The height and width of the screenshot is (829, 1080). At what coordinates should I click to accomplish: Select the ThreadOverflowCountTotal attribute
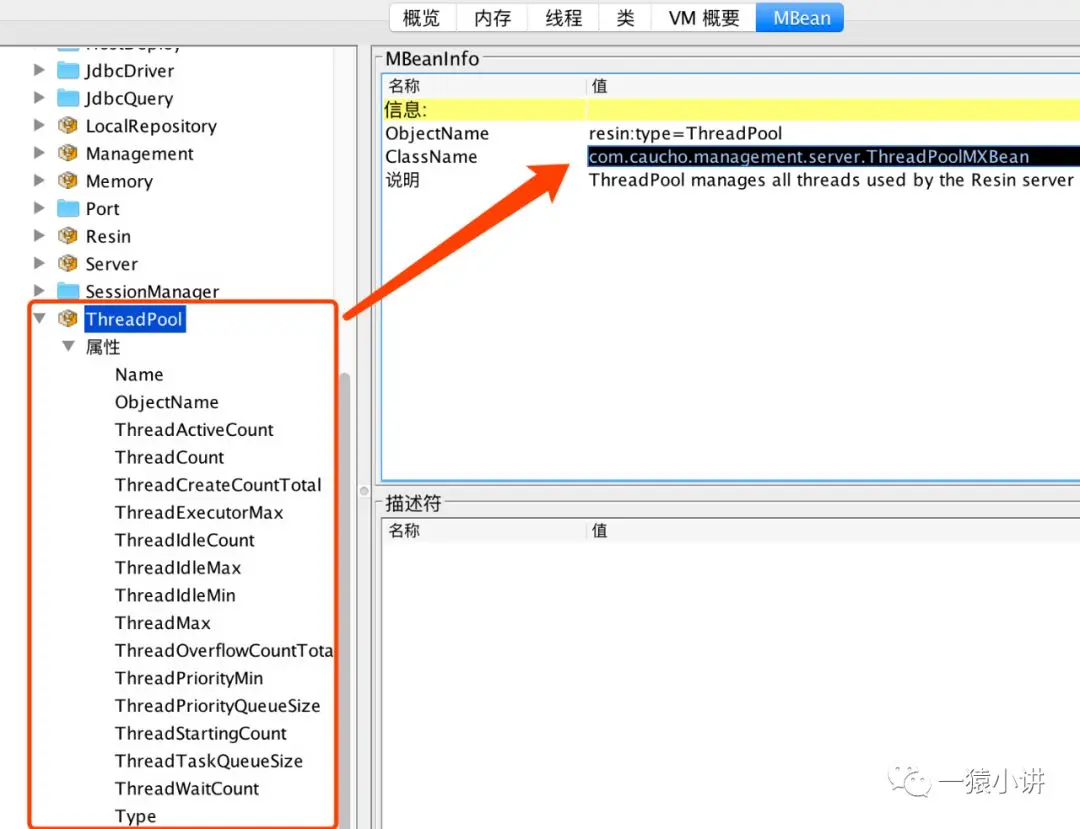(224, 651)
